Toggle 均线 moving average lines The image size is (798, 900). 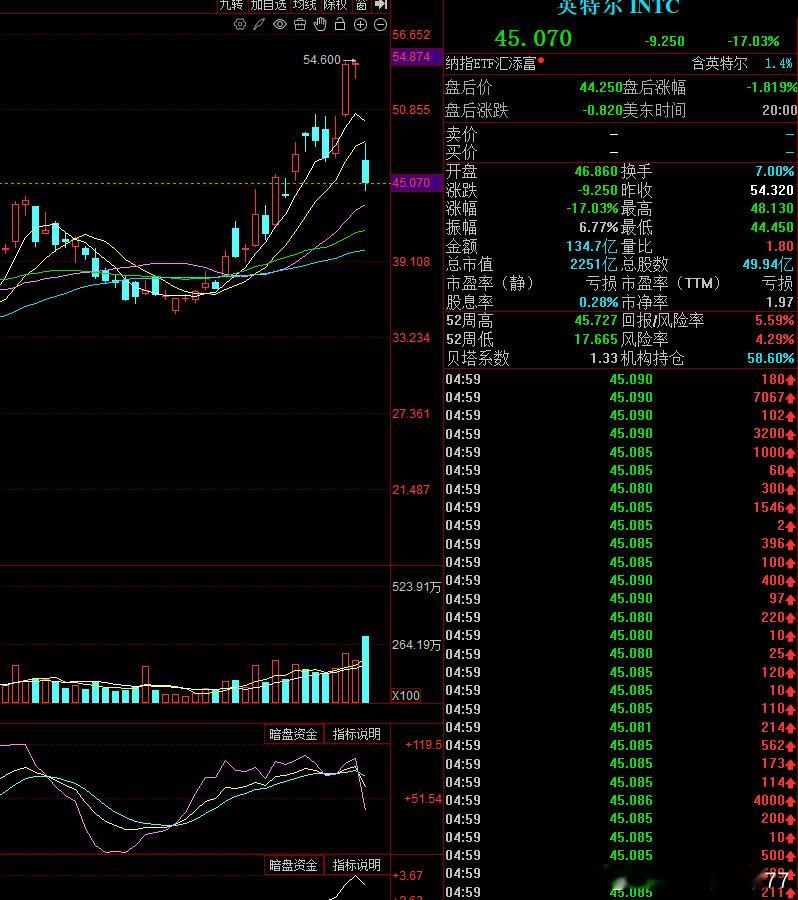coord(304,5)
